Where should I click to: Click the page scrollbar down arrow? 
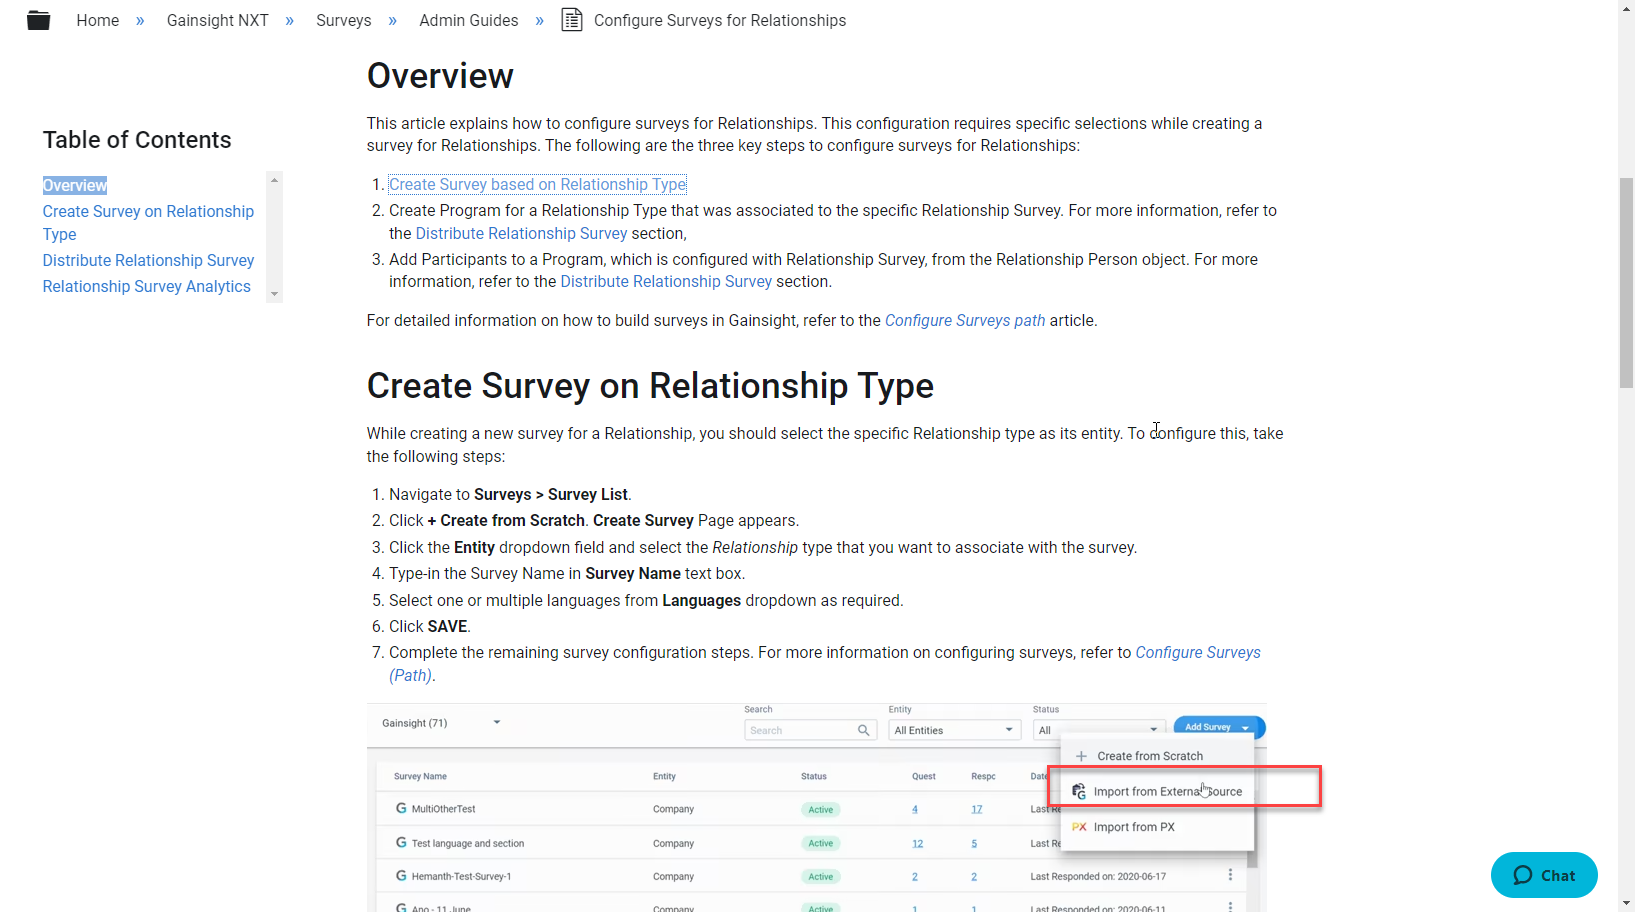(x=1626, y=904)
